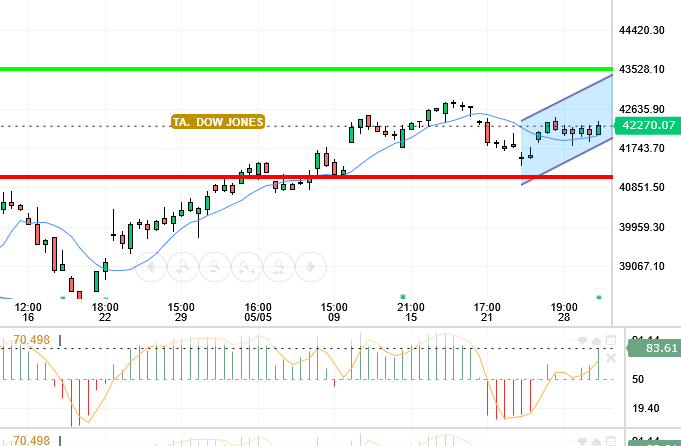Click the 42270.07 current price tag
Screen dimensions: 681x446
click(648, 126)
